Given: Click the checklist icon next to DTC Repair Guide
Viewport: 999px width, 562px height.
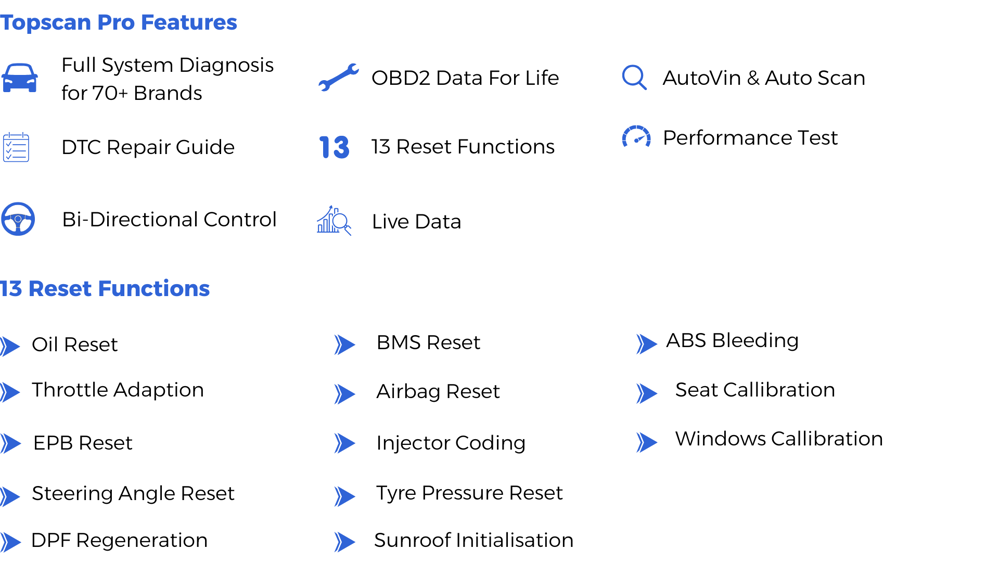Looking at the screenshot, I should point(16,147).
